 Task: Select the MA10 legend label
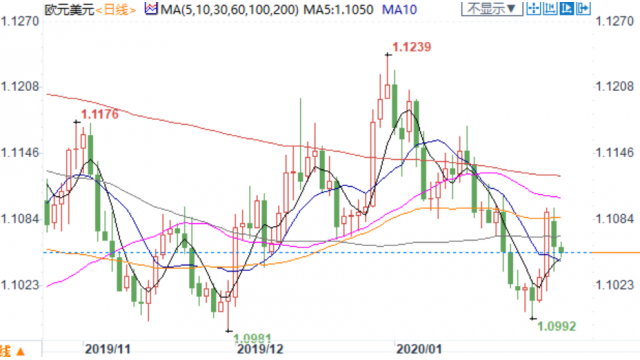click(399, 9)
